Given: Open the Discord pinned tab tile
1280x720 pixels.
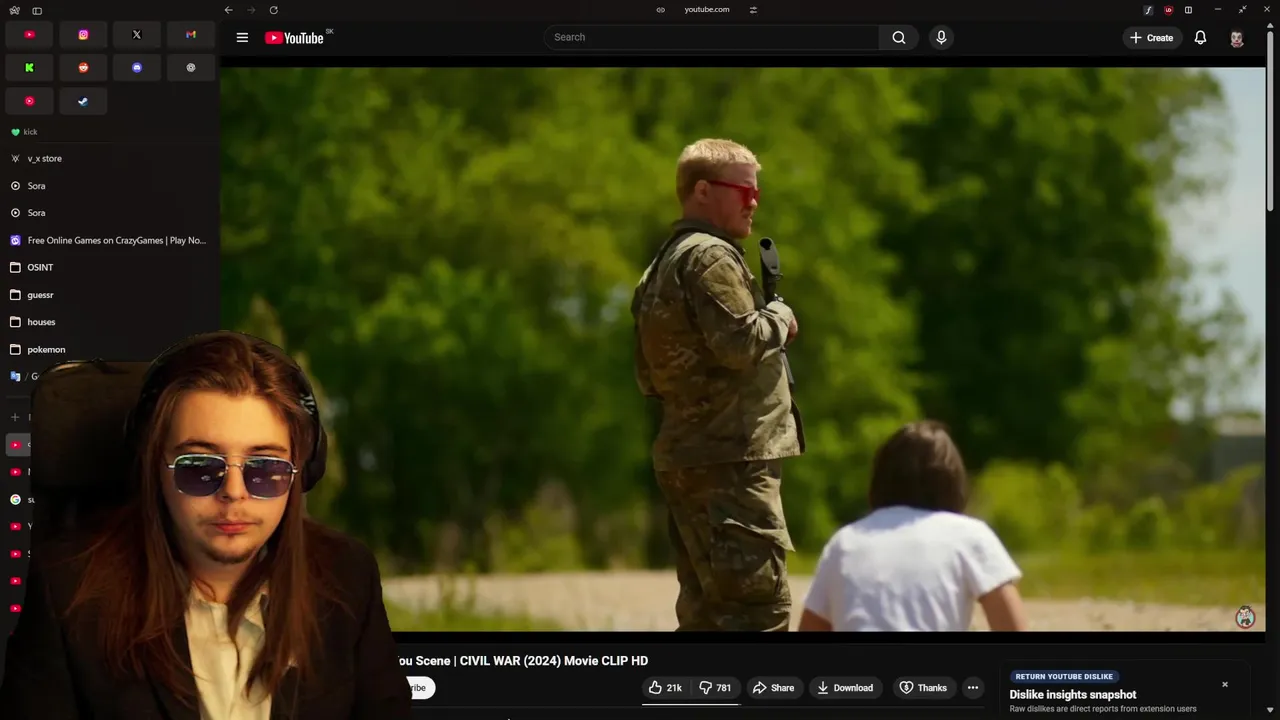Looking at the screenshot, I should 137,68.
